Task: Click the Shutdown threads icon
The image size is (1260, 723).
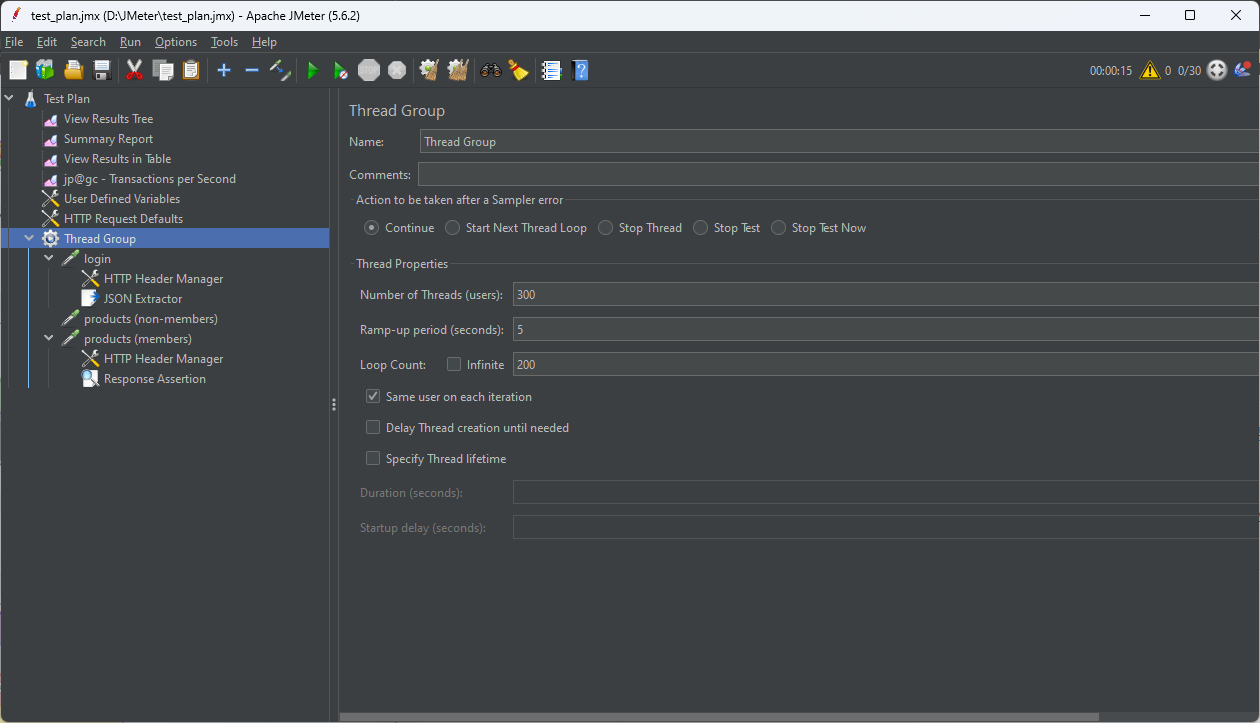Action: (397, 70)
